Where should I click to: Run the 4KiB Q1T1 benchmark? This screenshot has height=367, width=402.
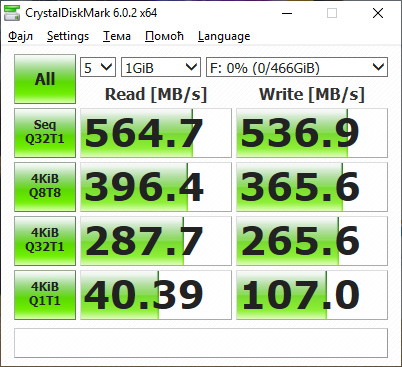coord(45,295)
